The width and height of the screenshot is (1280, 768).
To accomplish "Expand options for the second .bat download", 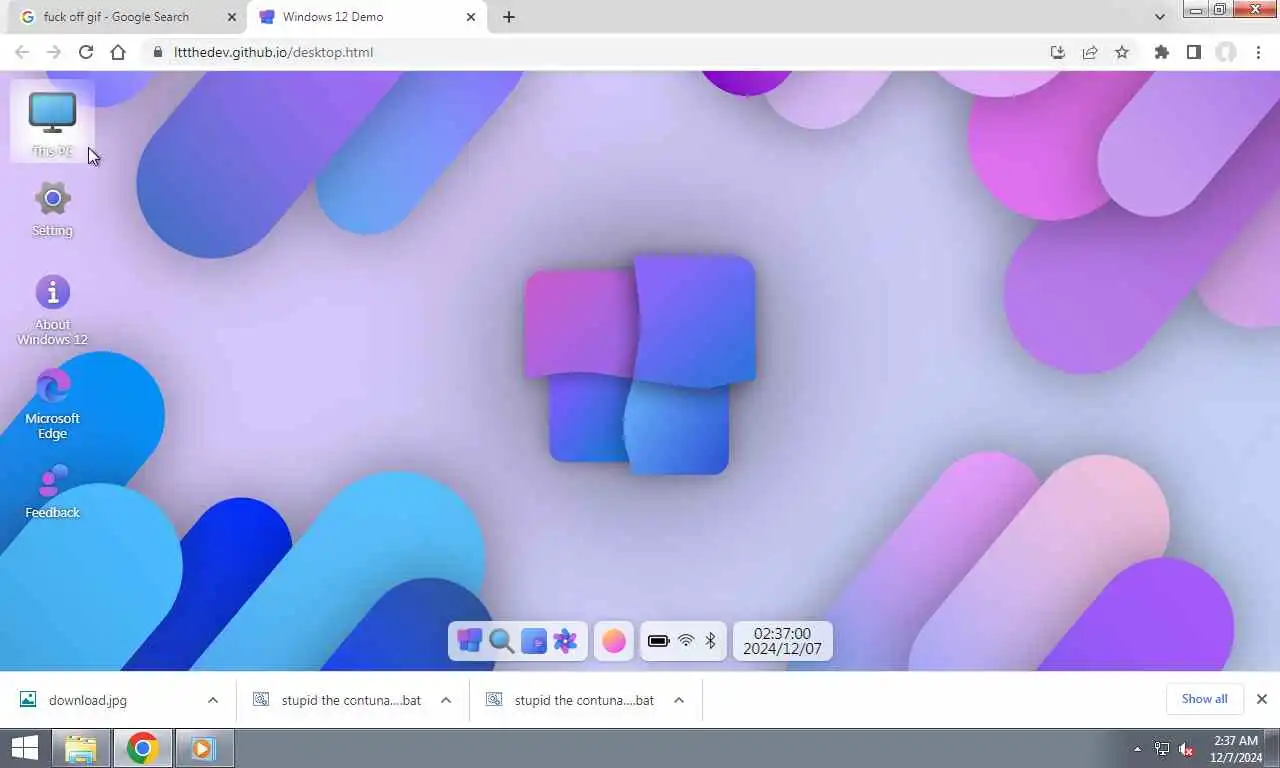I will pos(679,700).
